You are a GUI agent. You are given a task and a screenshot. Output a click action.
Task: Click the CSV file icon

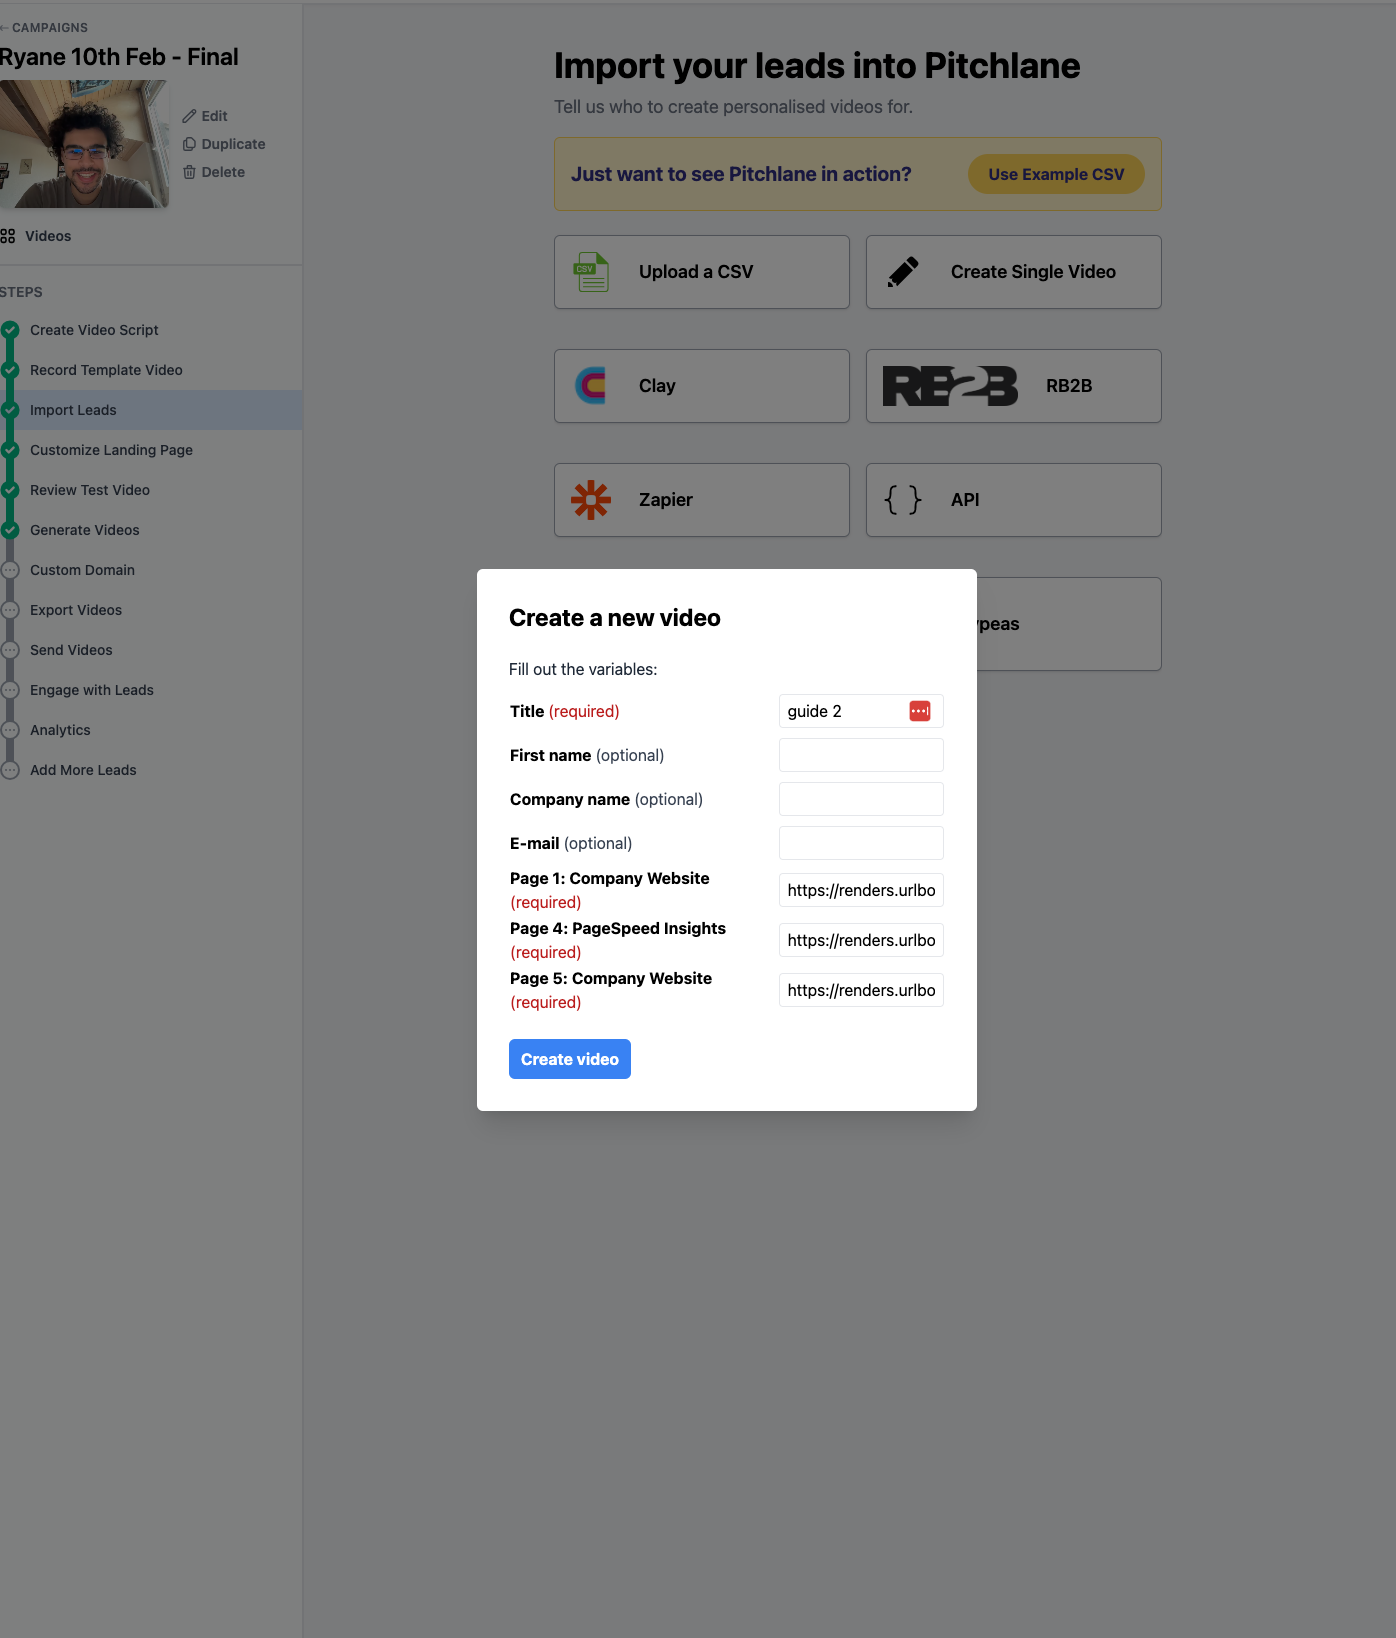(591, 272)
